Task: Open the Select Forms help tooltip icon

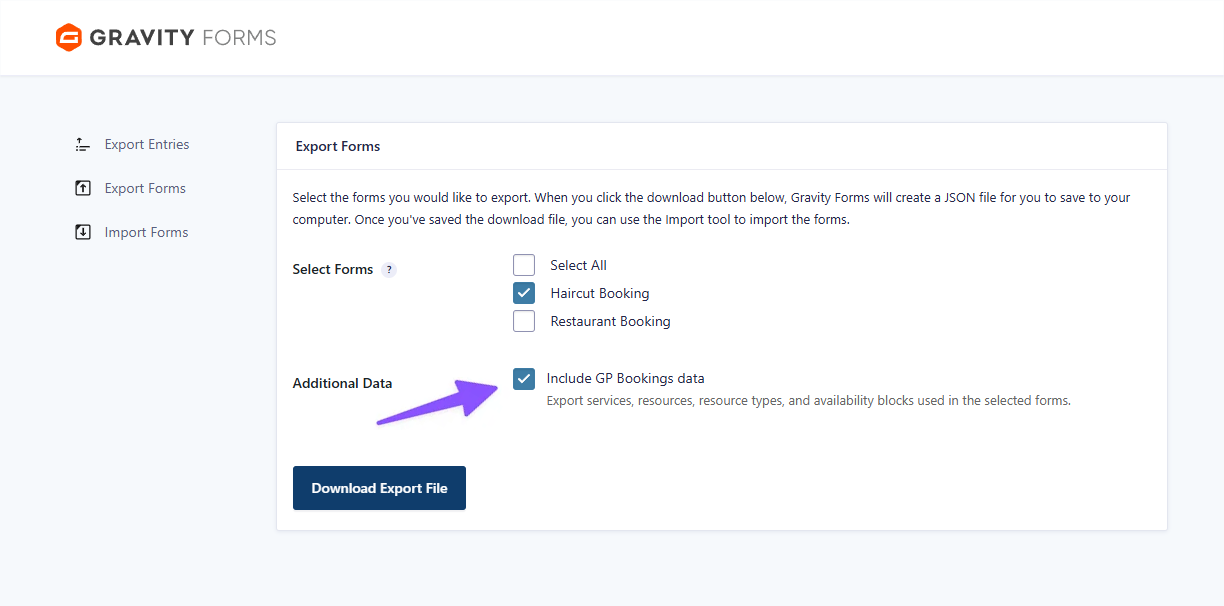Action: tap(389, 270)
